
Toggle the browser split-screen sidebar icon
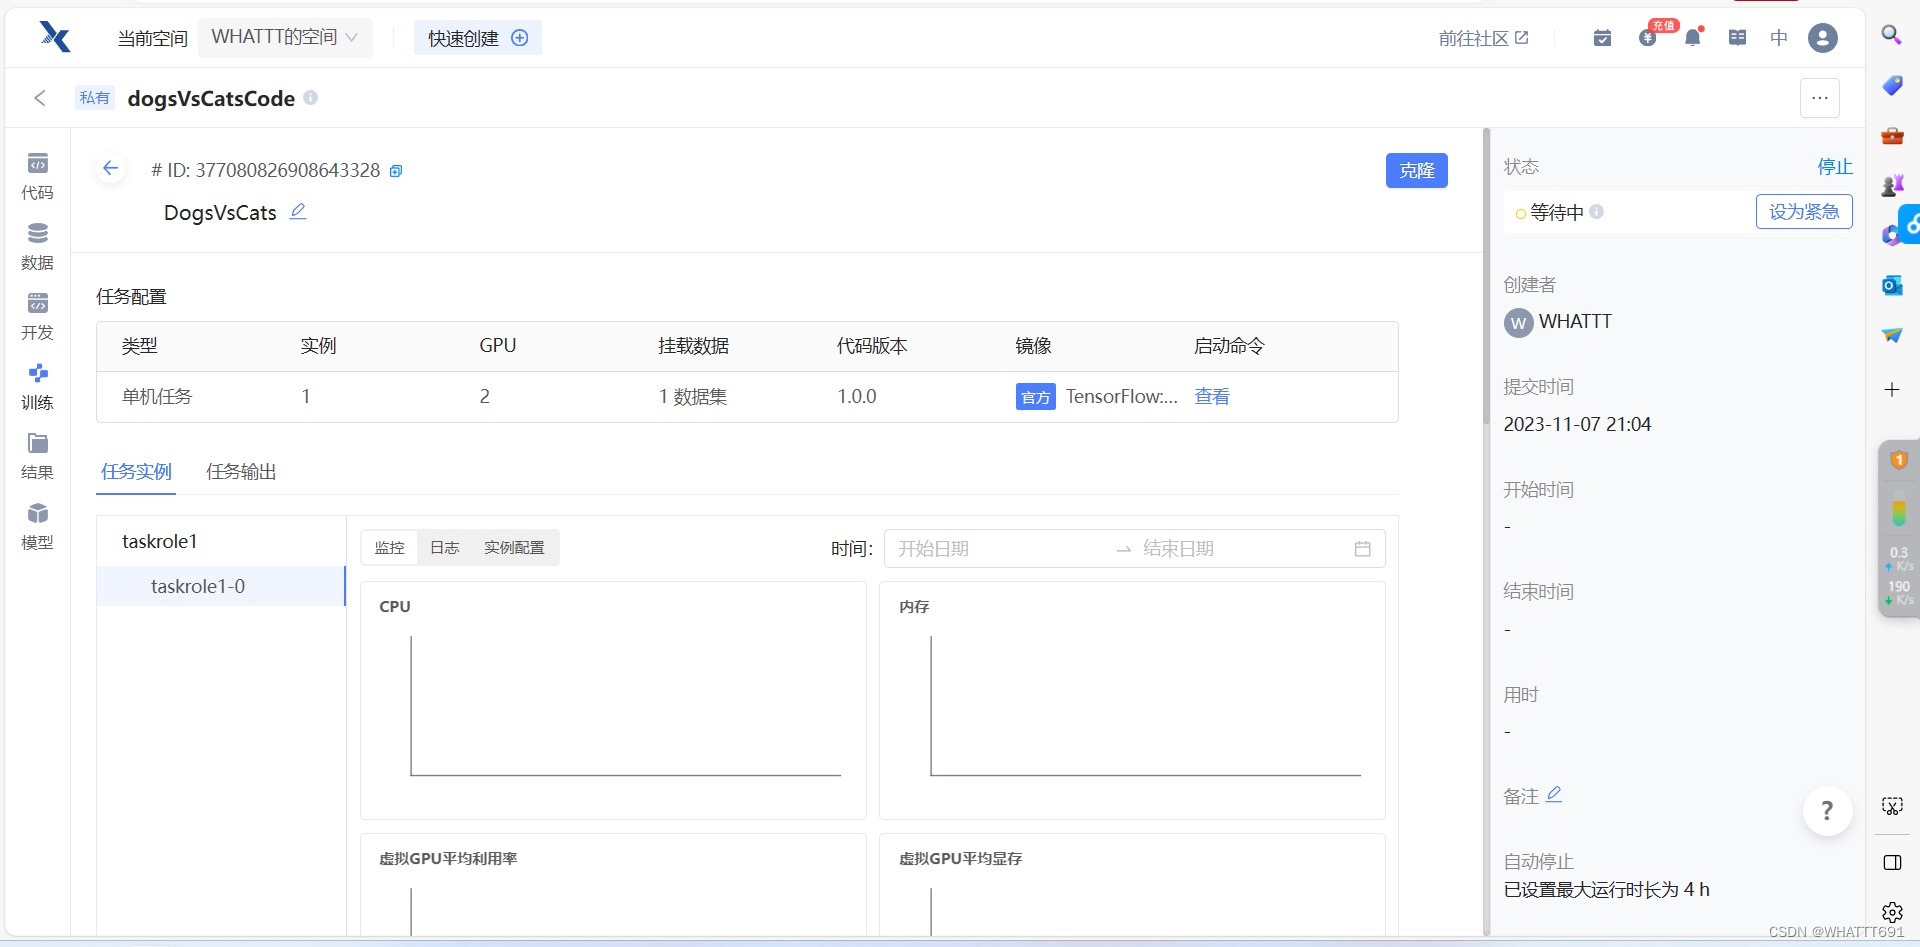tap(1892, 862)
